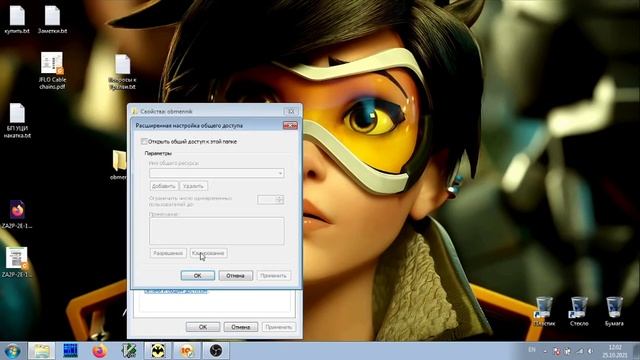Open File Explorer from the taskbar
Viewport: 640px width, 360px height.
42,351
